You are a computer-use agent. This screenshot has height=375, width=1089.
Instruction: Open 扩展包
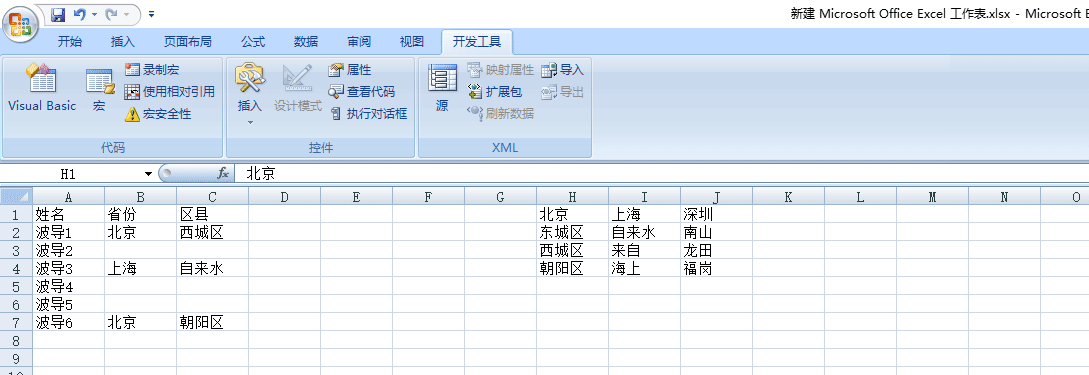point(494,92)
